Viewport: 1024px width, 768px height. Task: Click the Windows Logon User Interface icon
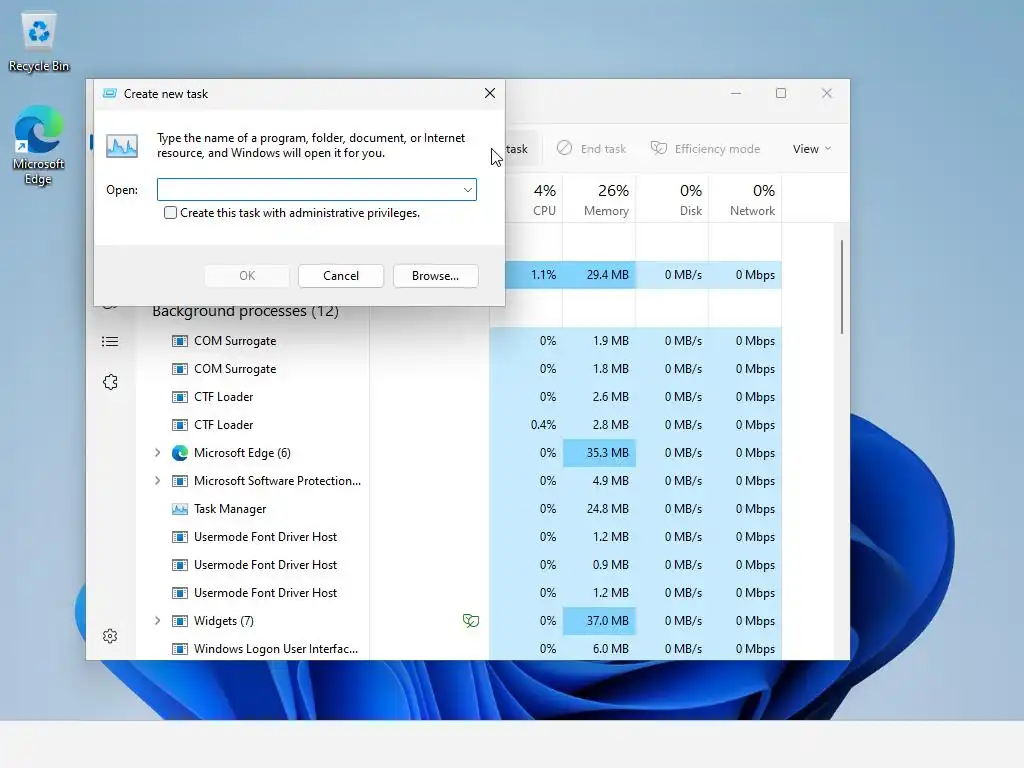[180, 649]
